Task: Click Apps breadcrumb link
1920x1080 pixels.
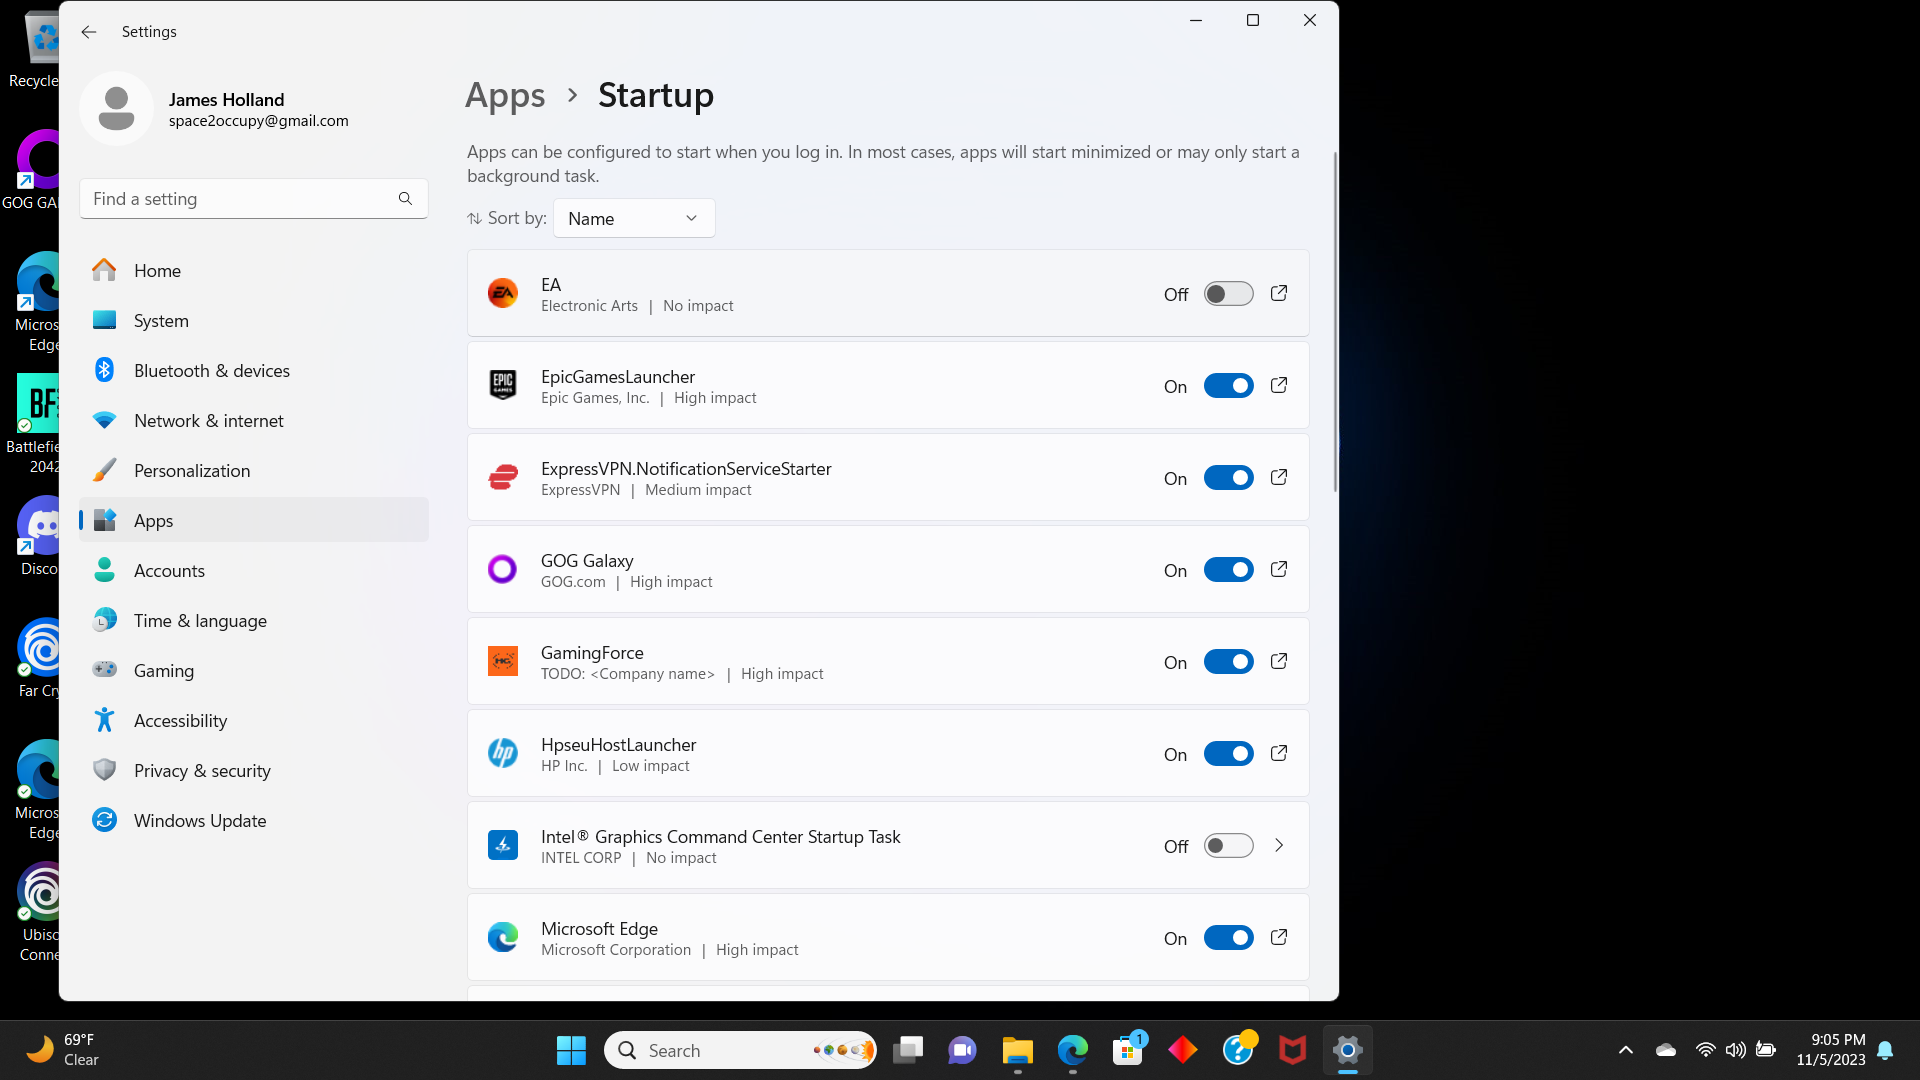Action: tap(505, 95)
